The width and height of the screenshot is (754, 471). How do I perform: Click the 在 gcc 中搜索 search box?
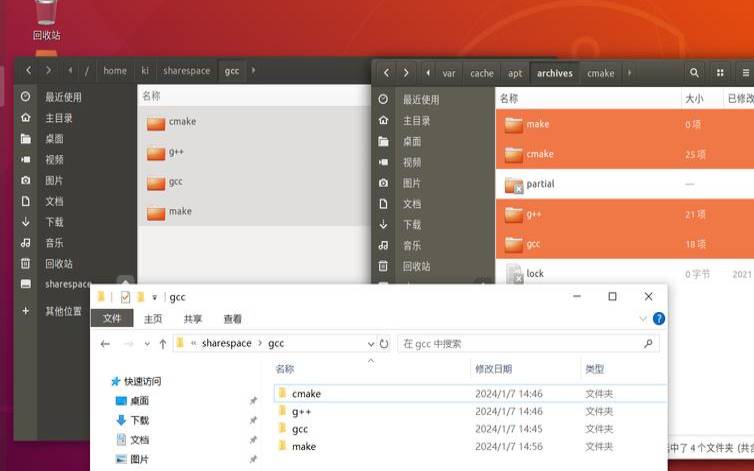pos(528,344)
